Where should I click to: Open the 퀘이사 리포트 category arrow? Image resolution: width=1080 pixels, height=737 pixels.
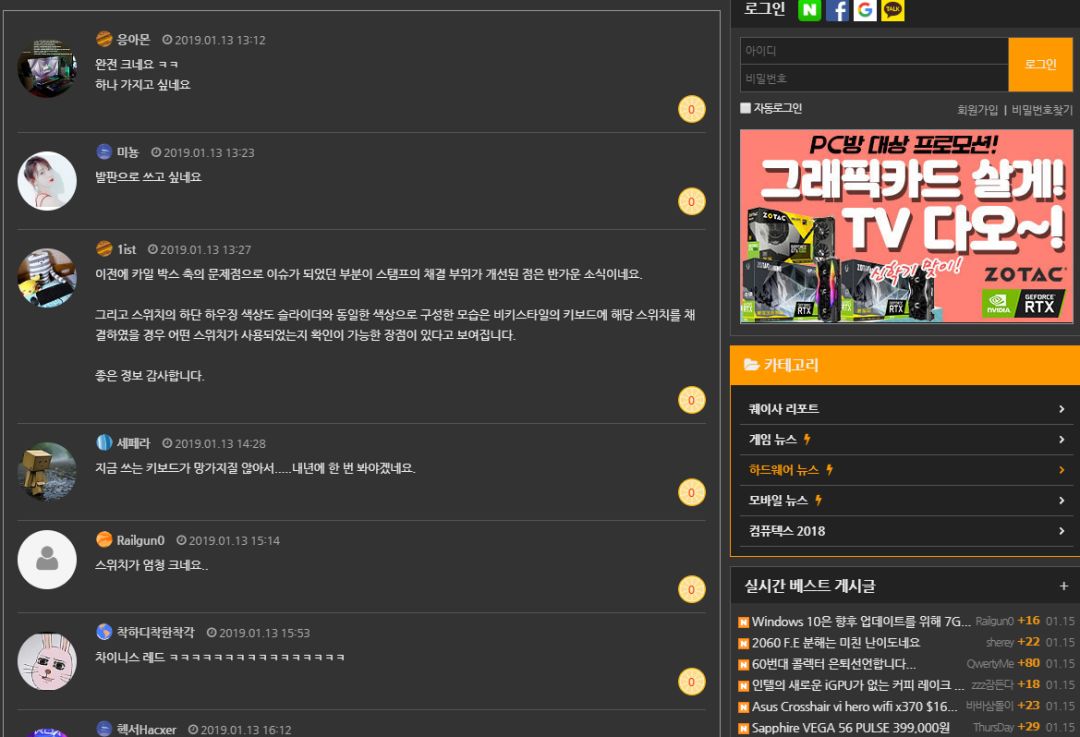coord(1061,409)
